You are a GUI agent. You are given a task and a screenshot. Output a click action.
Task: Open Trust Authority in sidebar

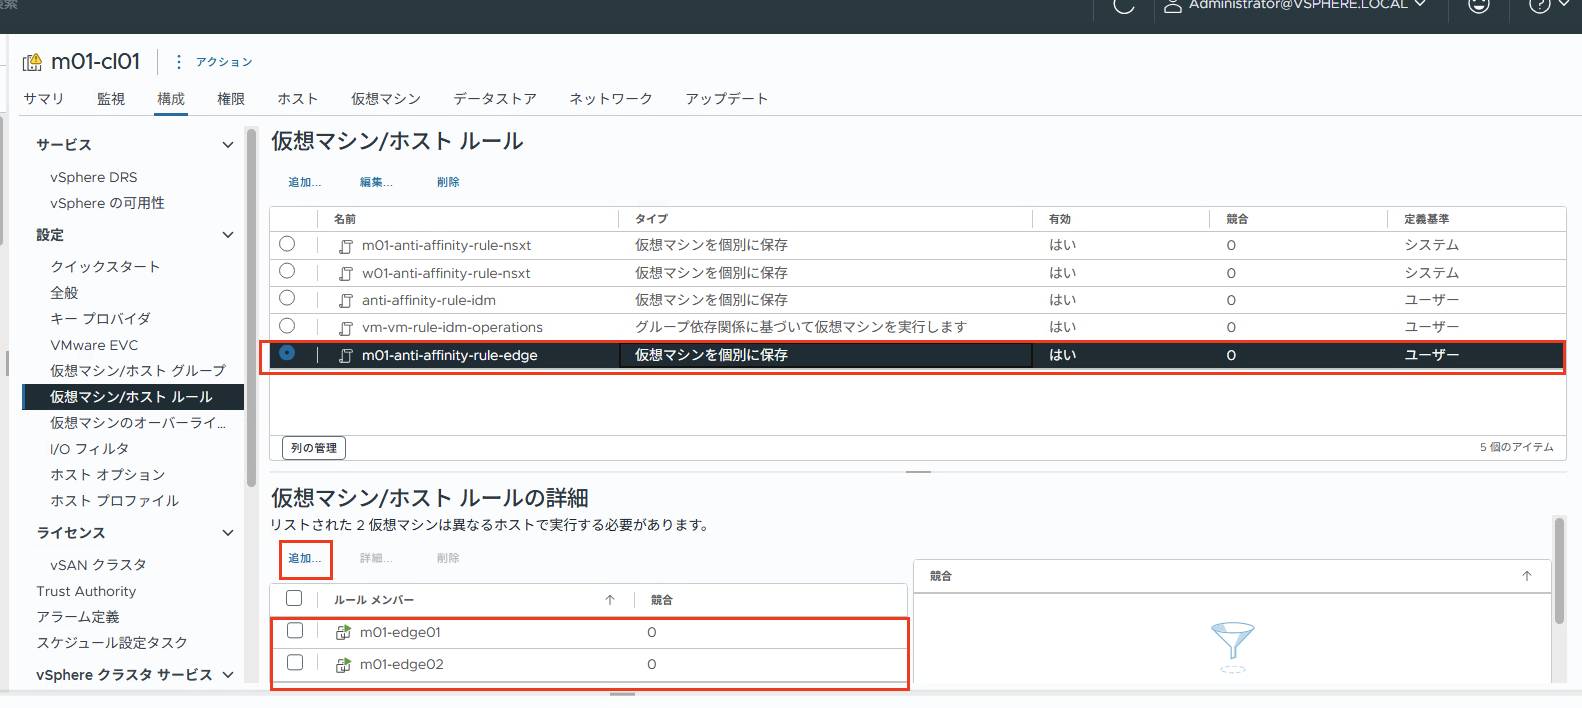tap(86, 591)
